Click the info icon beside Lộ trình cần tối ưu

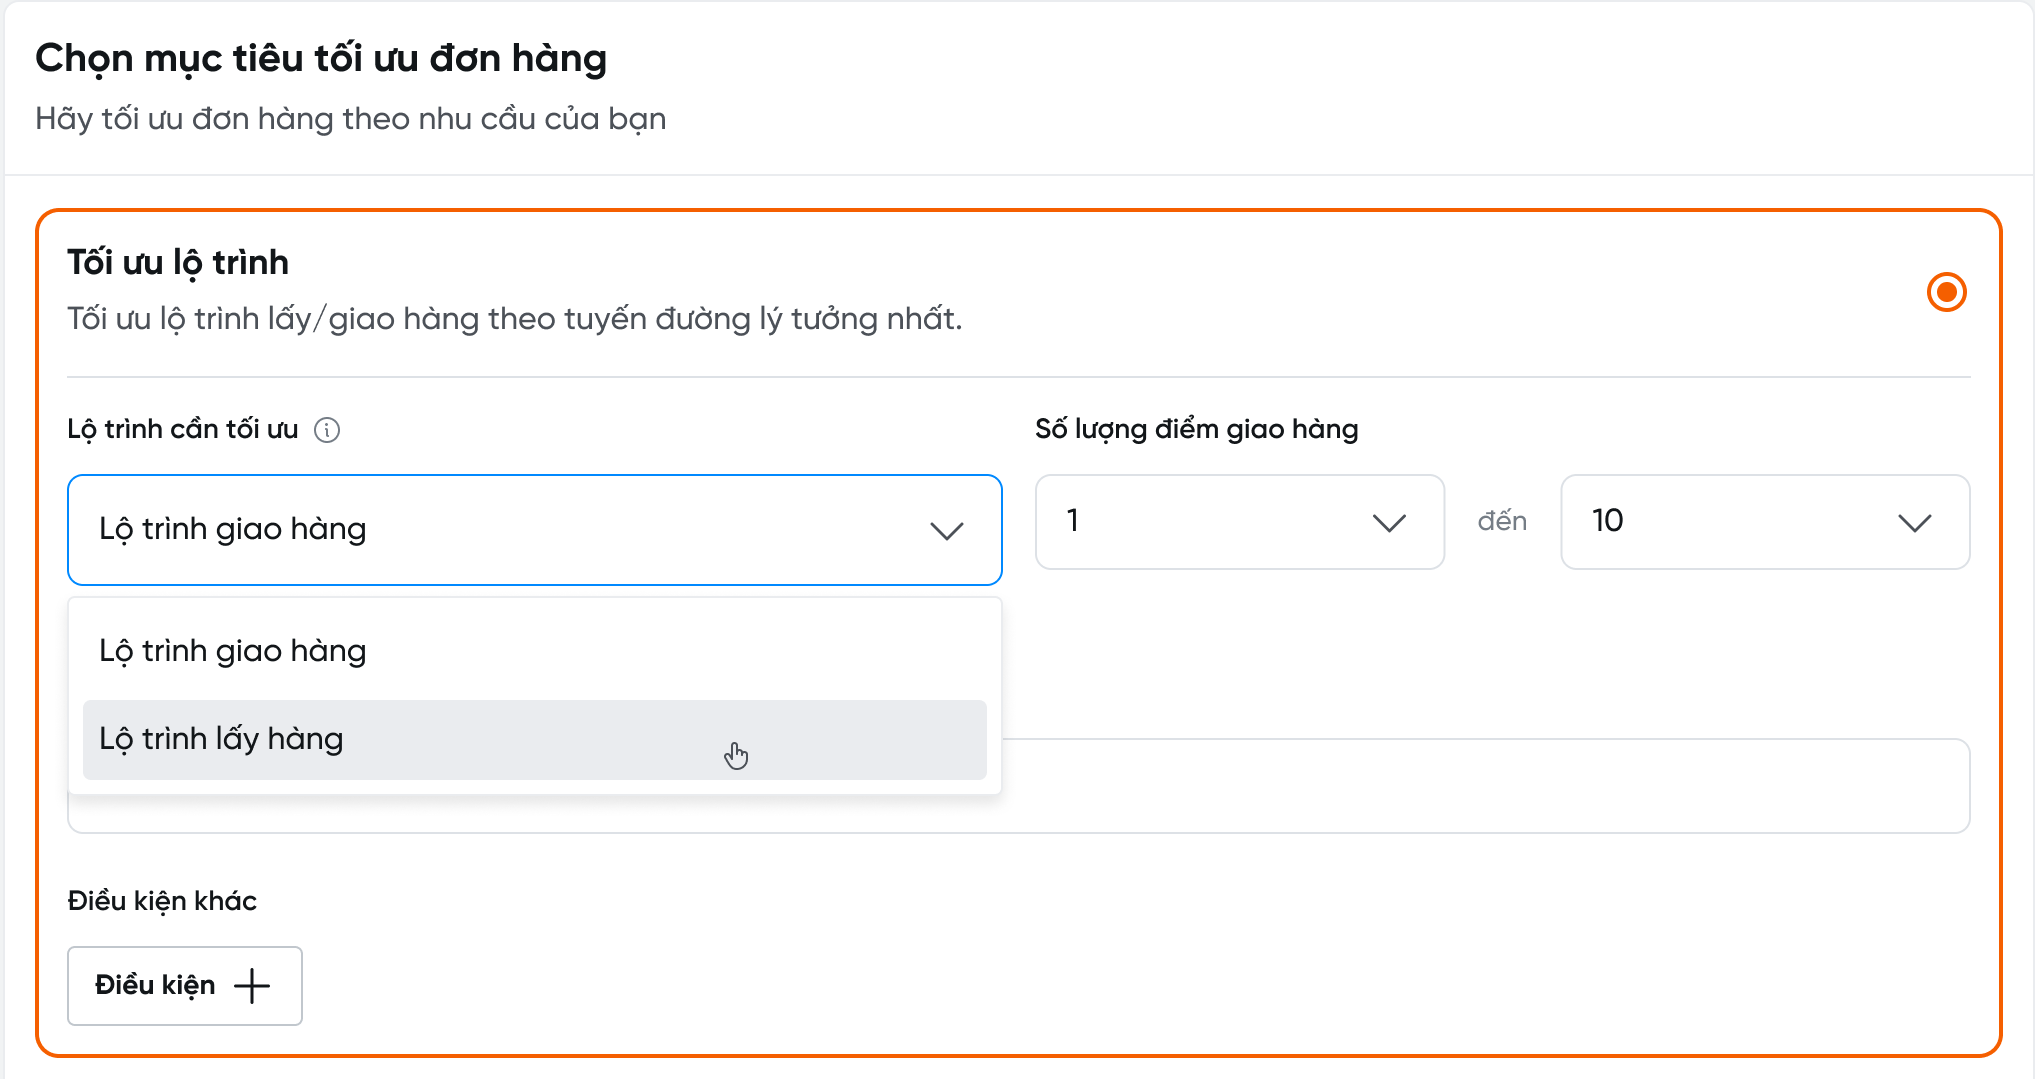327,430
